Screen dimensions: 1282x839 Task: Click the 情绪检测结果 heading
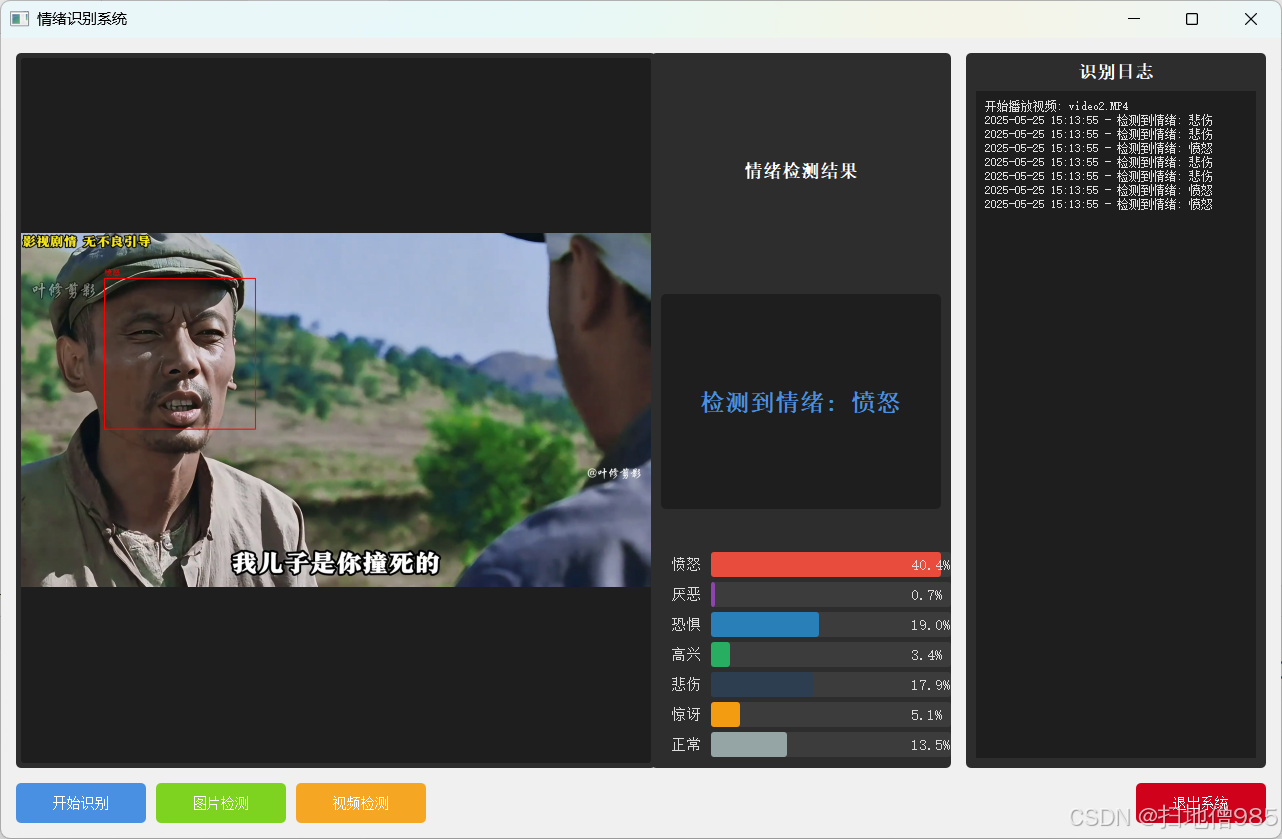tap(801, 171)
